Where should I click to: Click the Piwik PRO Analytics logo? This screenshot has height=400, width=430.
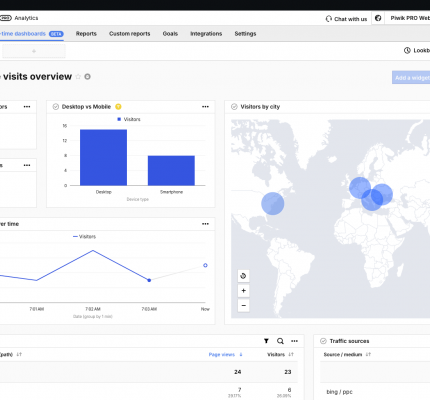tap(19, 18)
